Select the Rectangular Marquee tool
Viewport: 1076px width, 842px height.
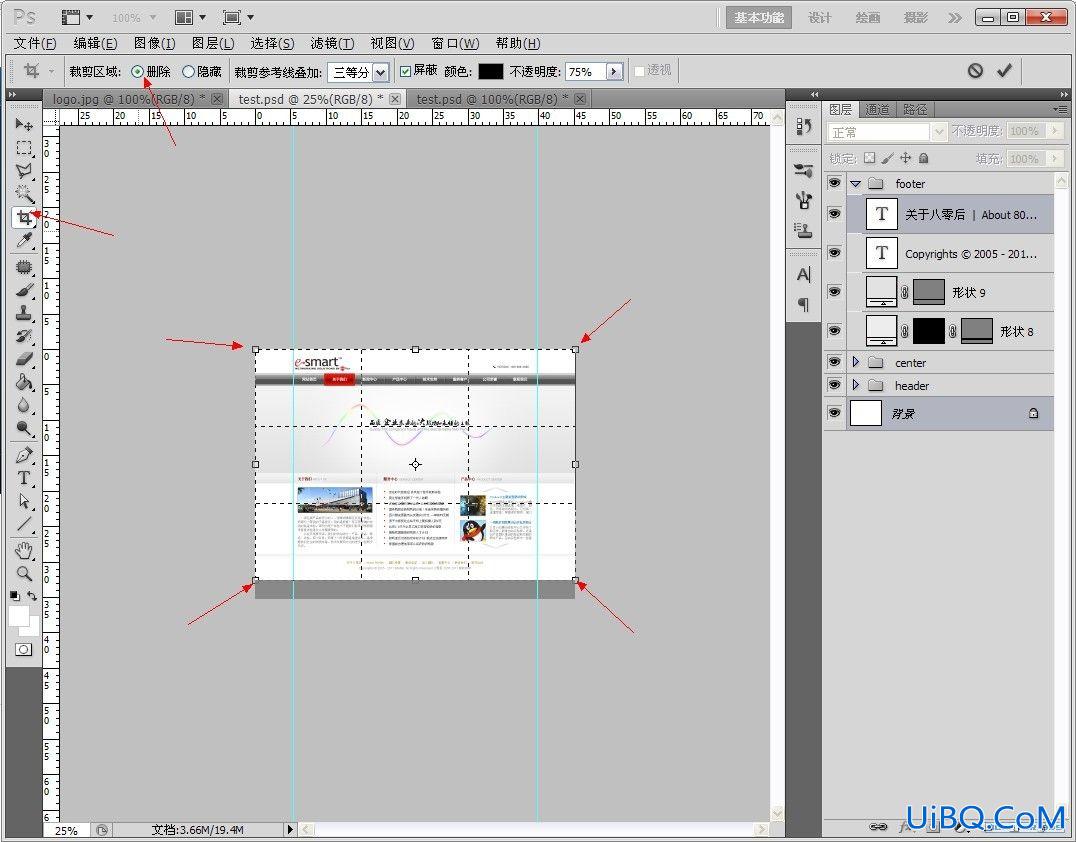[x=24, y=148]
